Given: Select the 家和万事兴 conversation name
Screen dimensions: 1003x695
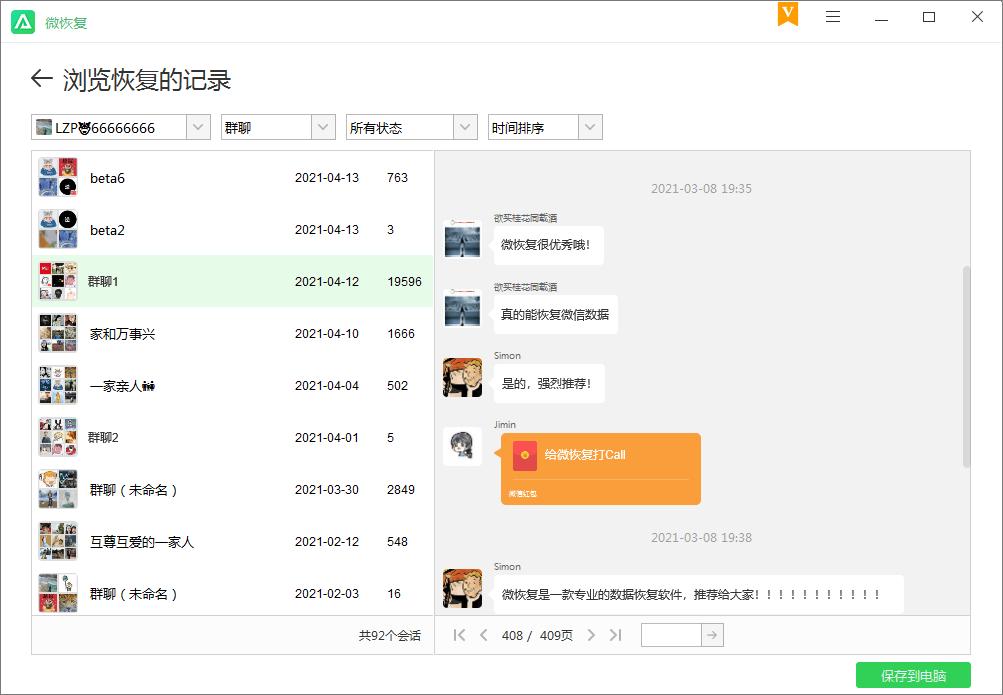Looking at the screenshot, I should coord(122,334).
